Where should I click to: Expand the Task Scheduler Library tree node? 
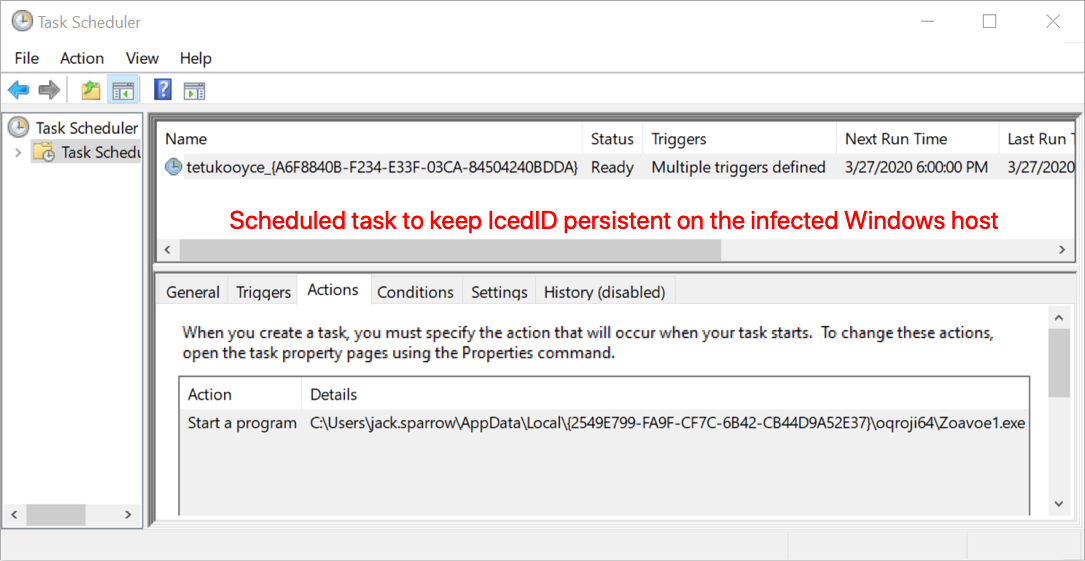coord(18,152)
